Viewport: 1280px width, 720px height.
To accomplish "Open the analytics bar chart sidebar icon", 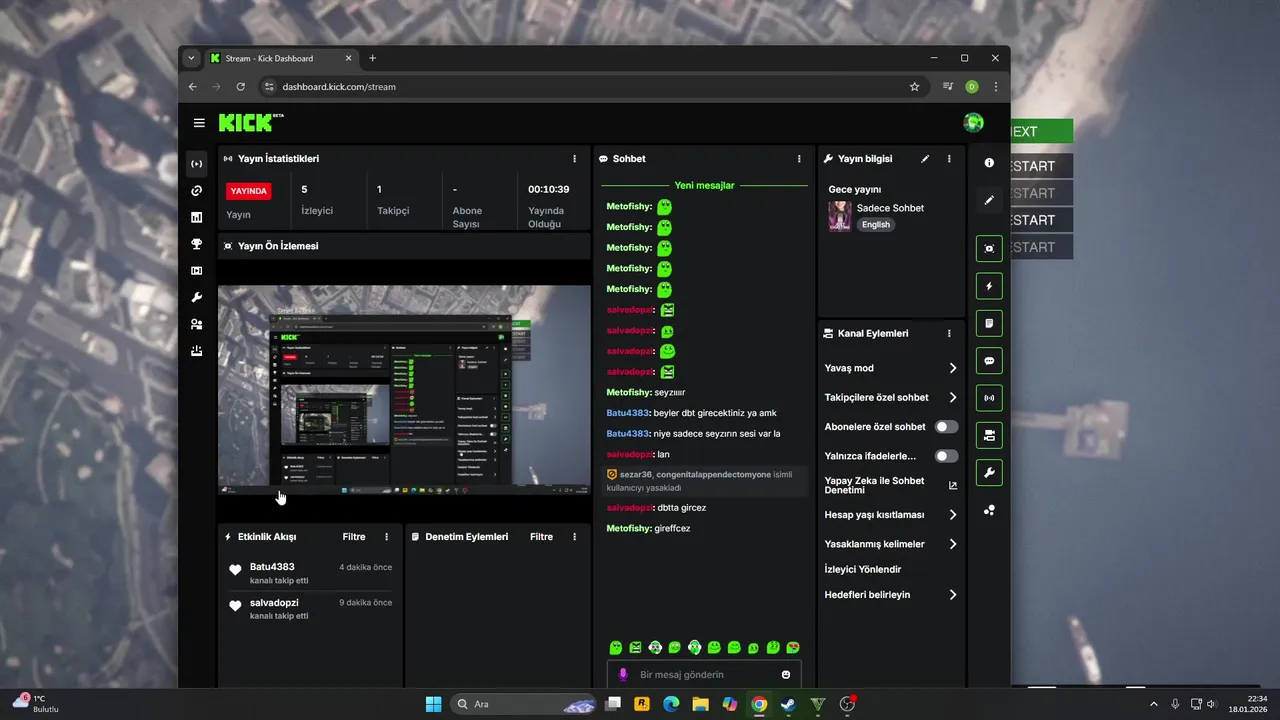I will pyautogui.click(x=197, y=217).
